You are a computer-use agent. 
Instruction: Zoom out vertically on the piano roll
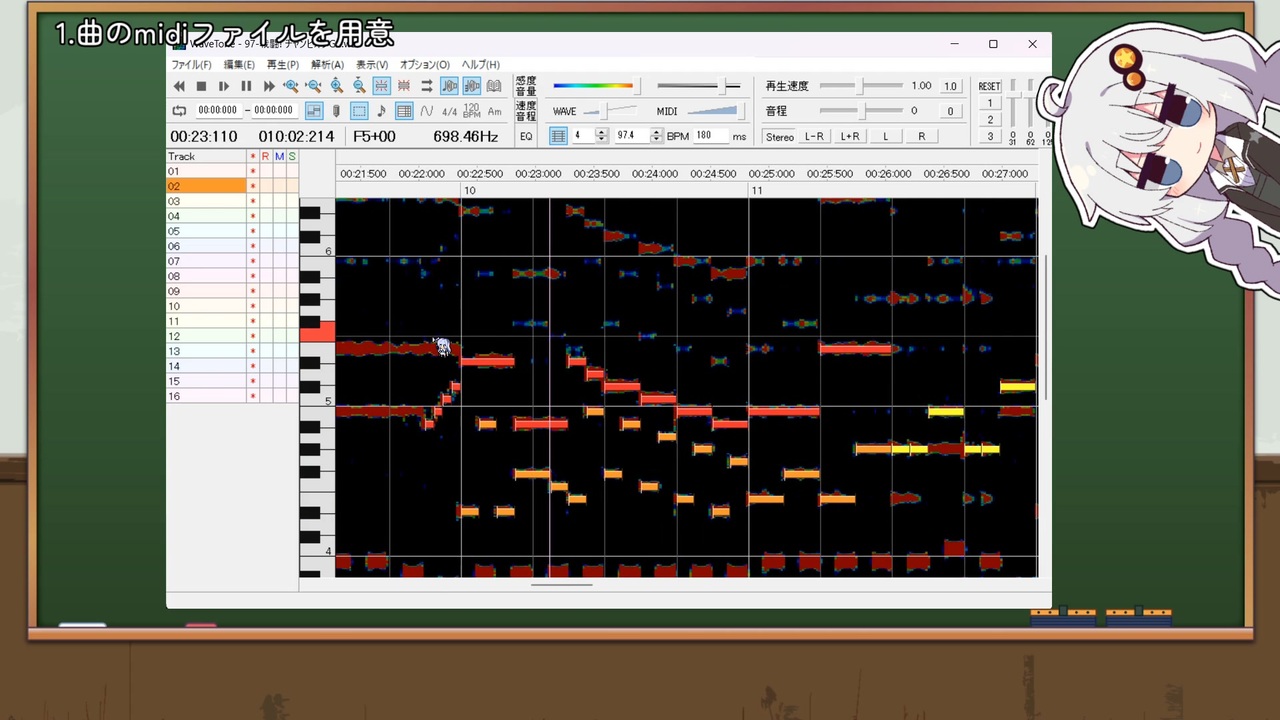(x=359, y=87)
